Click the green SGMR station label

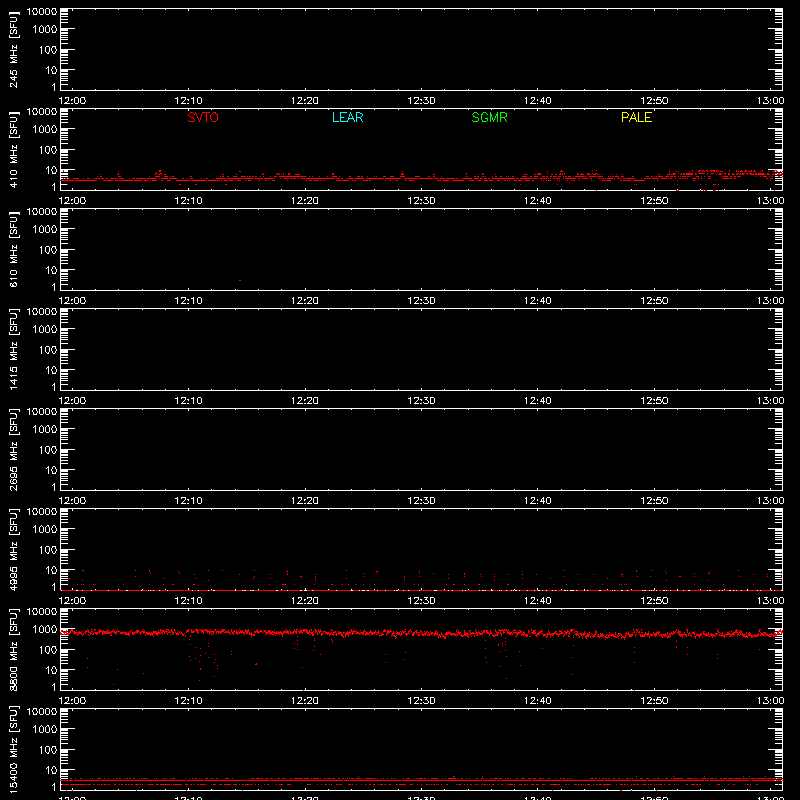point(489,117)
